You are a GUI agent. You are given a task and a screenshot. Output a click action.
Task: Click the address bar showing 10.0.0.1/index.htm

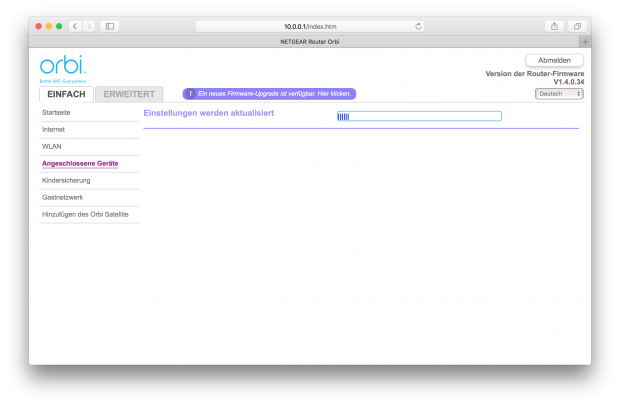point(310,26)
